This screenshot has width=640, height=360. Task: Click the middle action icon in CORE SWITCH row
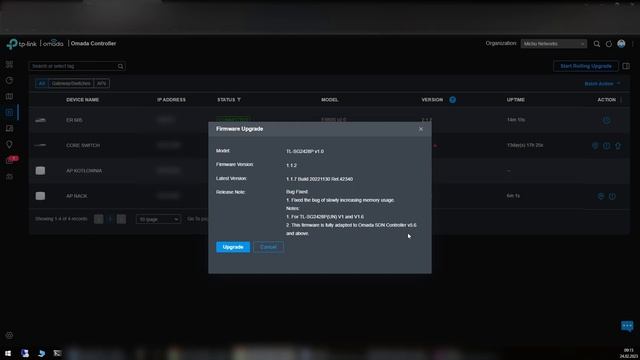[607, 145]
